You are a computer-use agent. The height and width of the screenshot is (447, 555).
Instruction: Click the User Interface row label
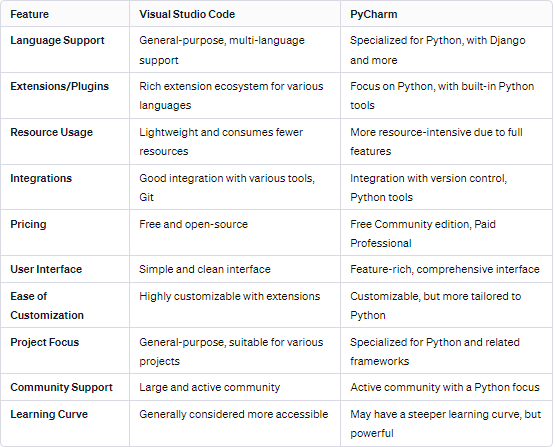46,269
